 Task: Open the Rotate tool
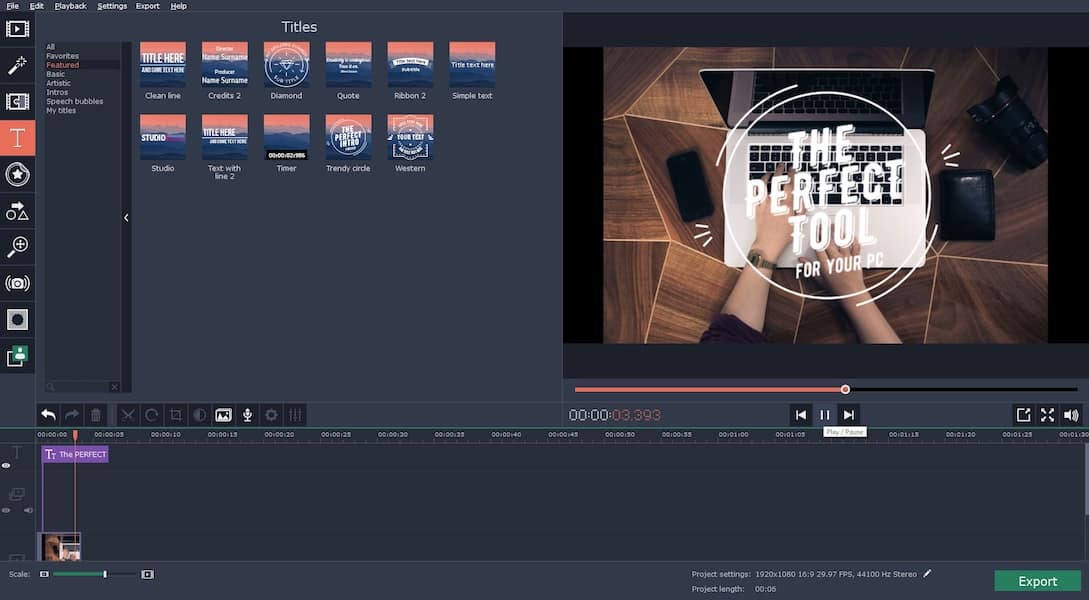[x=150, y=414]
